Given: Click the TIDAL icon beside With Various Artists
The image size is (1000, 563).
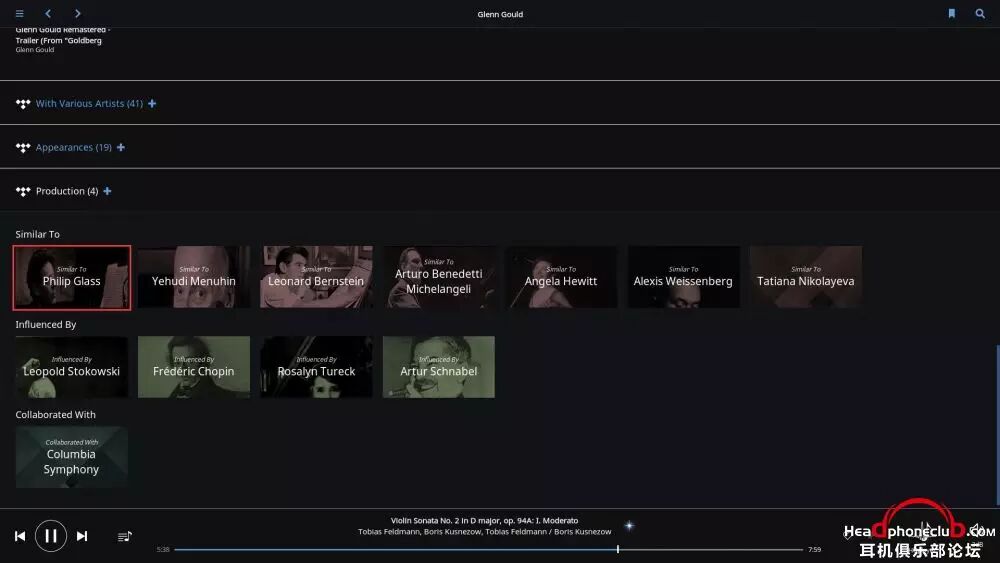Looking at the screenshot, I should coord(23,104).
